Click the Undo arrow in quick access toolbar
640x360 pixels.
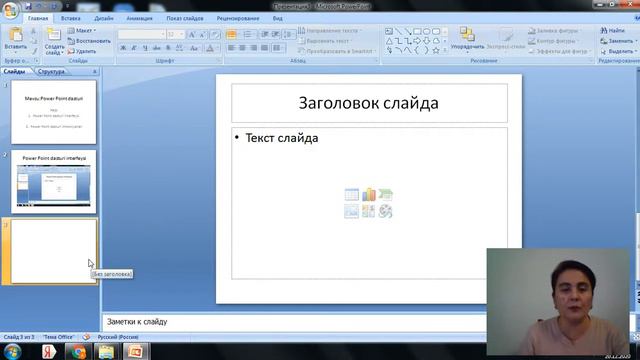pyautogui.click(x=39, y=6)
